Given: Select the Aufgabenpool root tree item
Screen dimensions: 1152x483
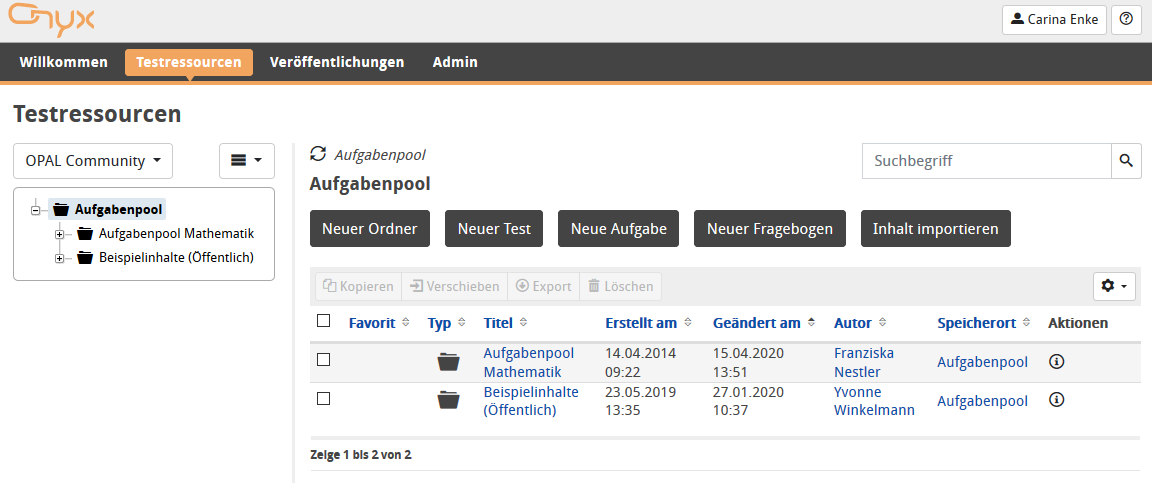Looking at the screenshot, I should click(118, 210).
